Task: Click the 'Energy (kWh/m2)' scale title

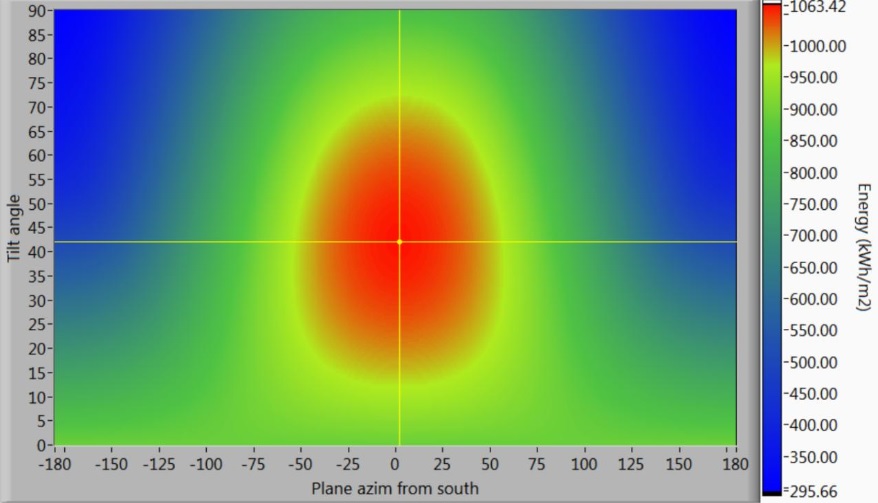Action: pos(863,247)
